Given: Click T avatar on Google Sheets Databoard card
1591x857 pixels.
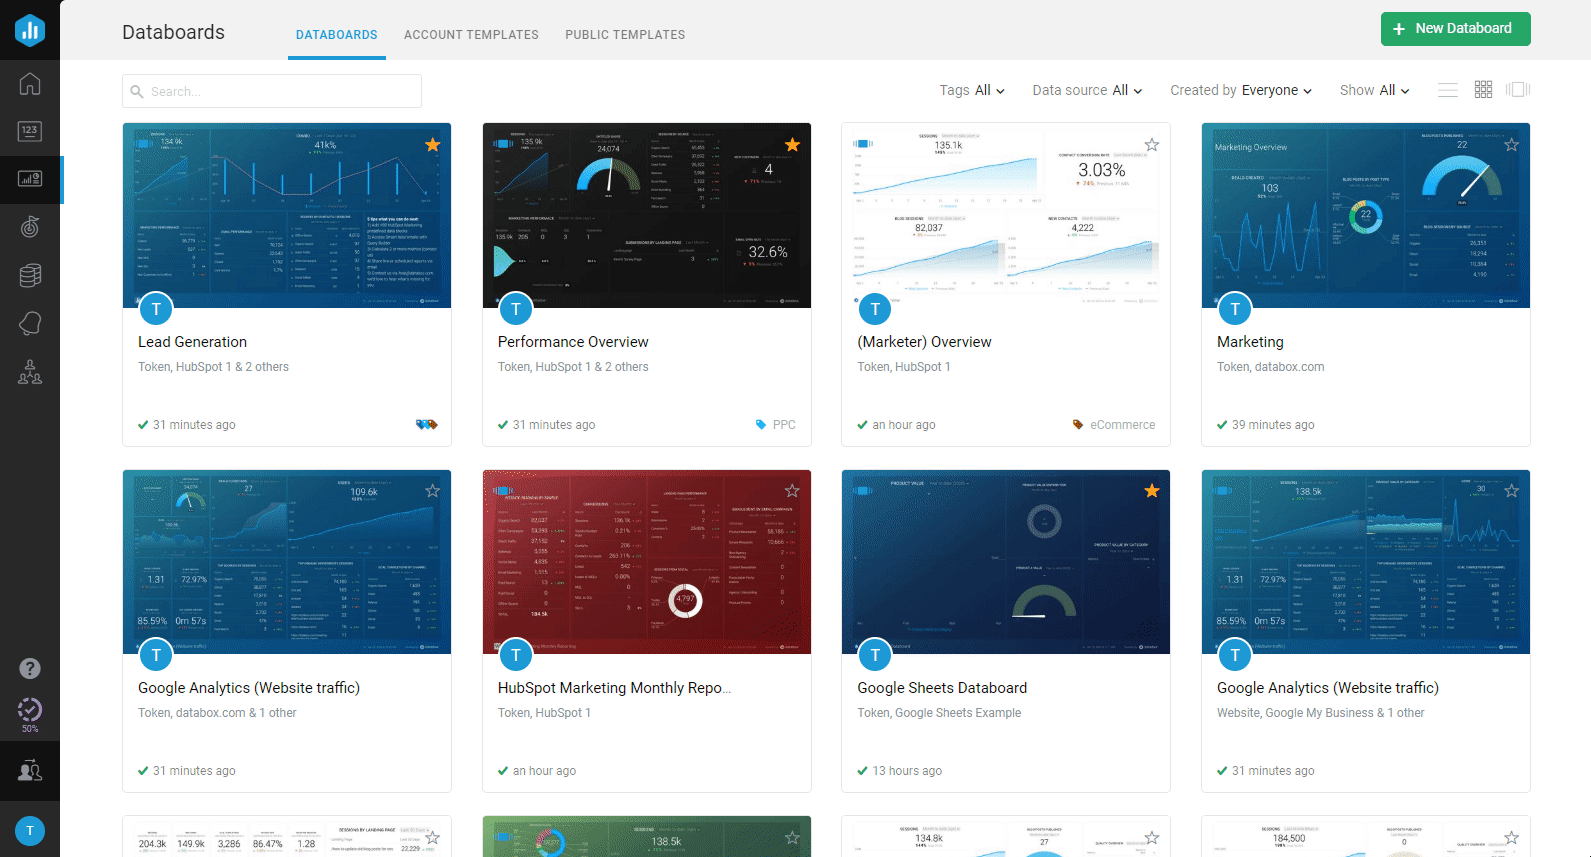Looking at the screenshot, I should tap(875, 655).
